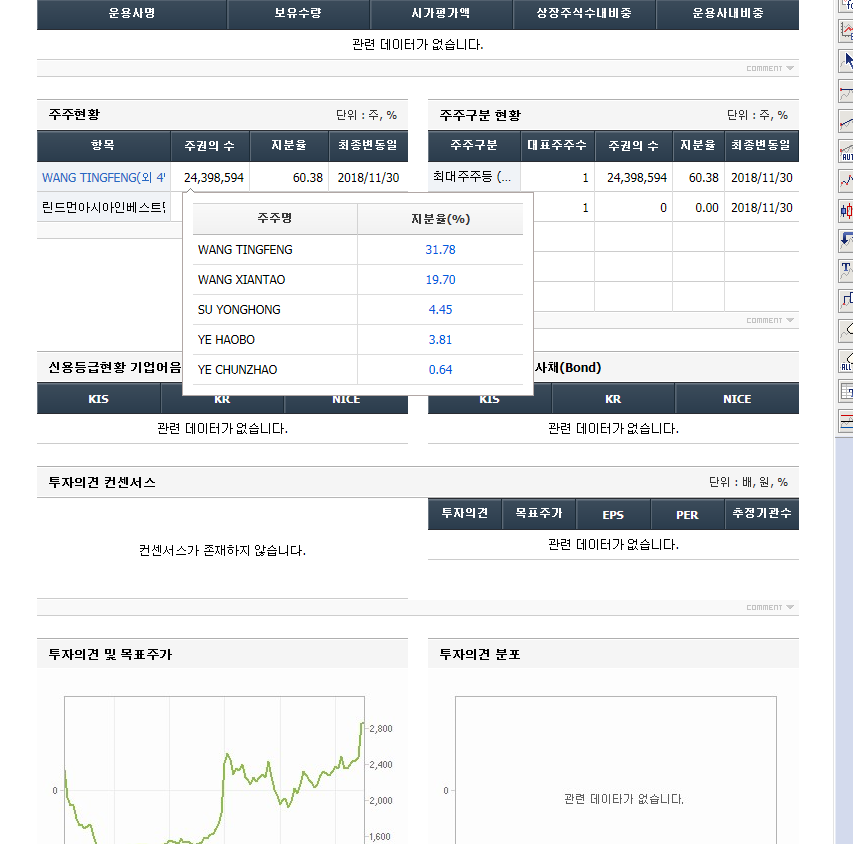Image resolution: width=853 pixels, height=844 pixels.
Task: Click the green price line chart
Action: click(x=214, y=770)
